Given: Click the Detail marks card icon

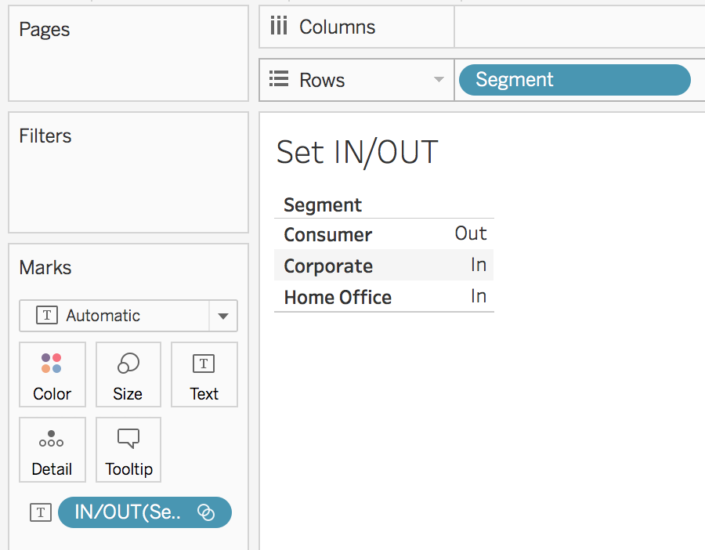Looking at the screenshot, I should pos(52,439).
